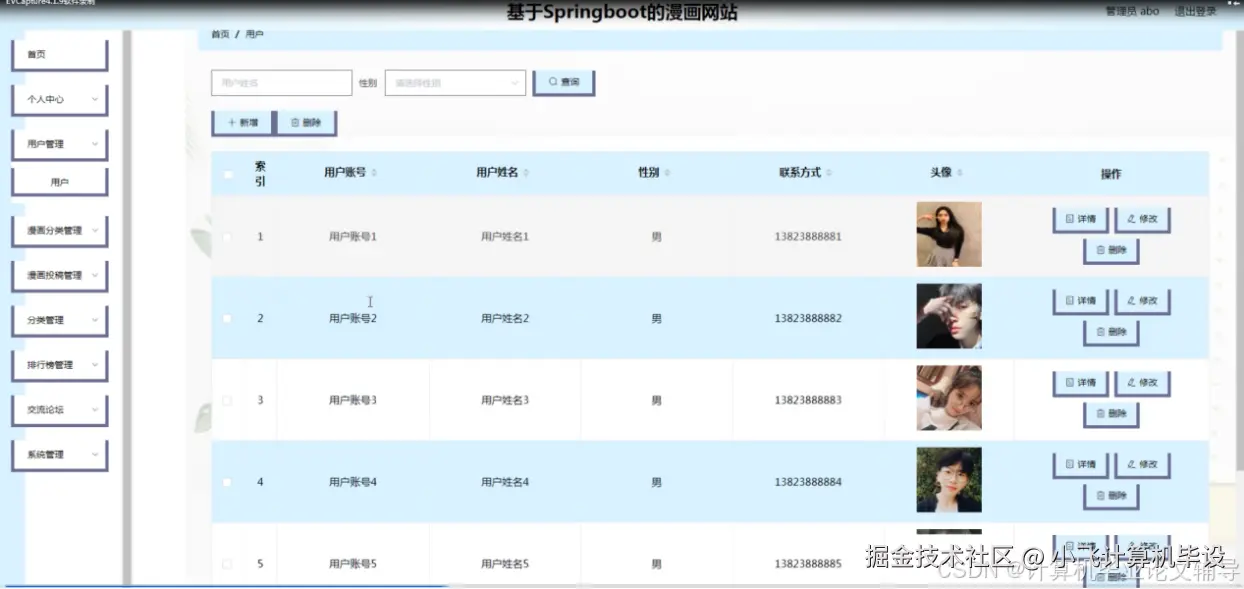Click 删除 for 用户账号3
This screenshot has height=589, width=1244.
tap(1111, 414)
